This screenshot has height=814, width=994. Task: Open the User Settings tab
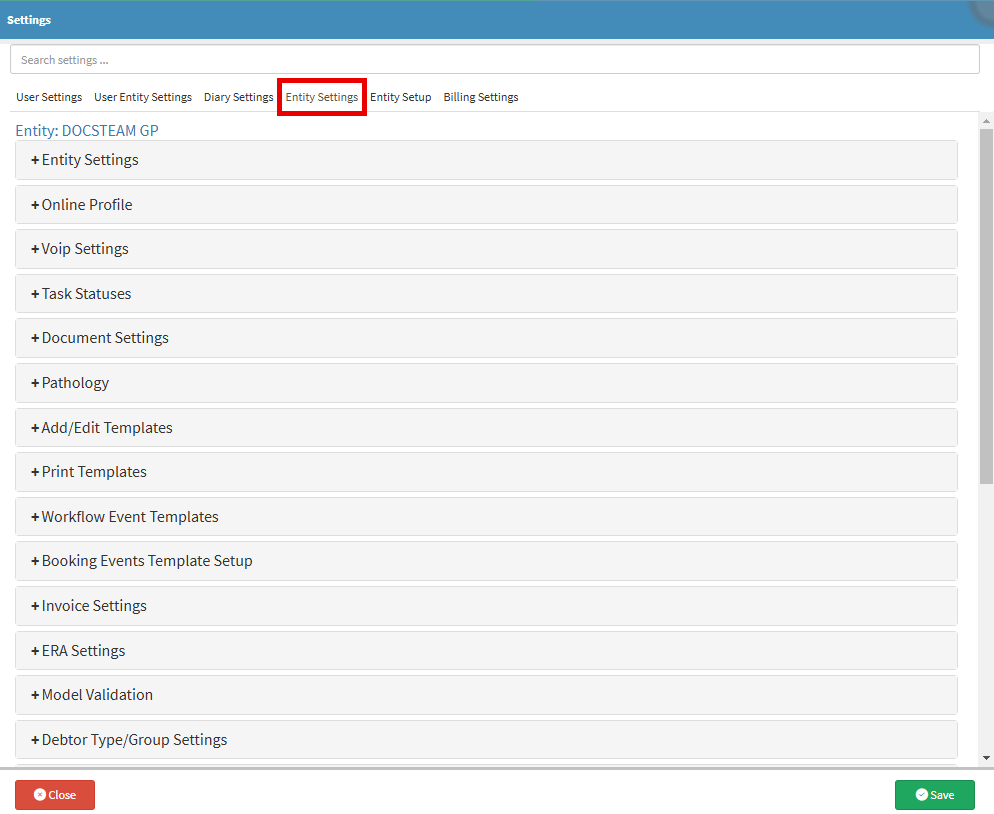tap(49, 97)
